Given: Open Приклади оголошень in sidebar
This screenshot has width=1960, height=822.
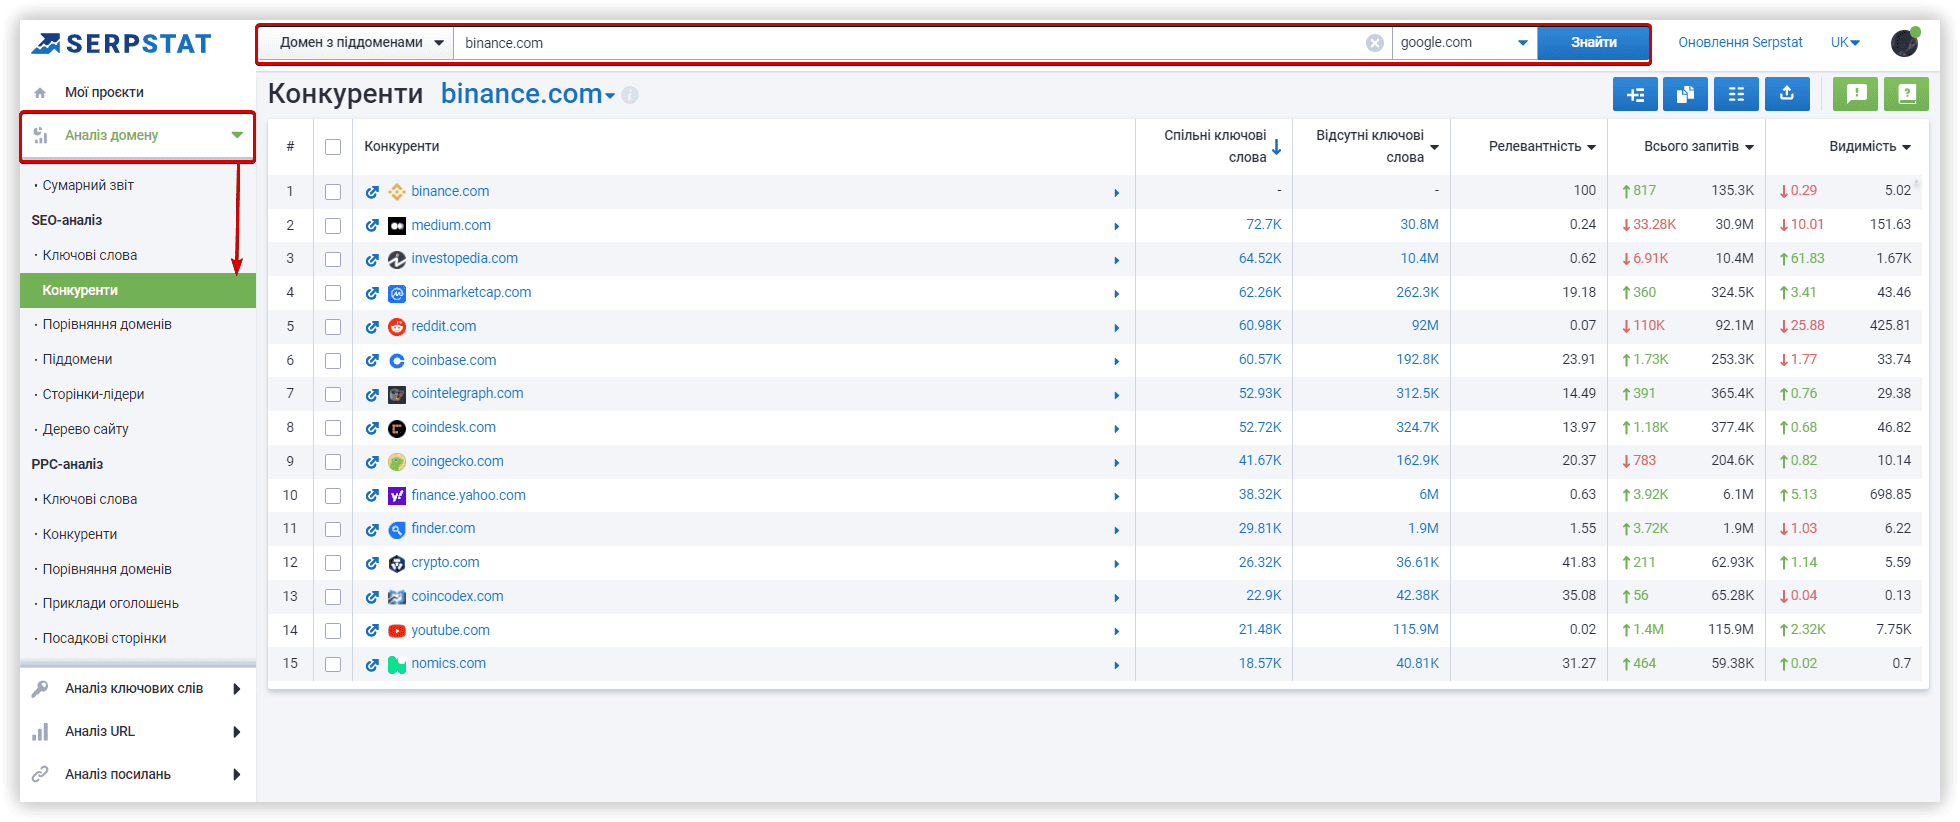Looking at the screenshot, I should point(110,603).
